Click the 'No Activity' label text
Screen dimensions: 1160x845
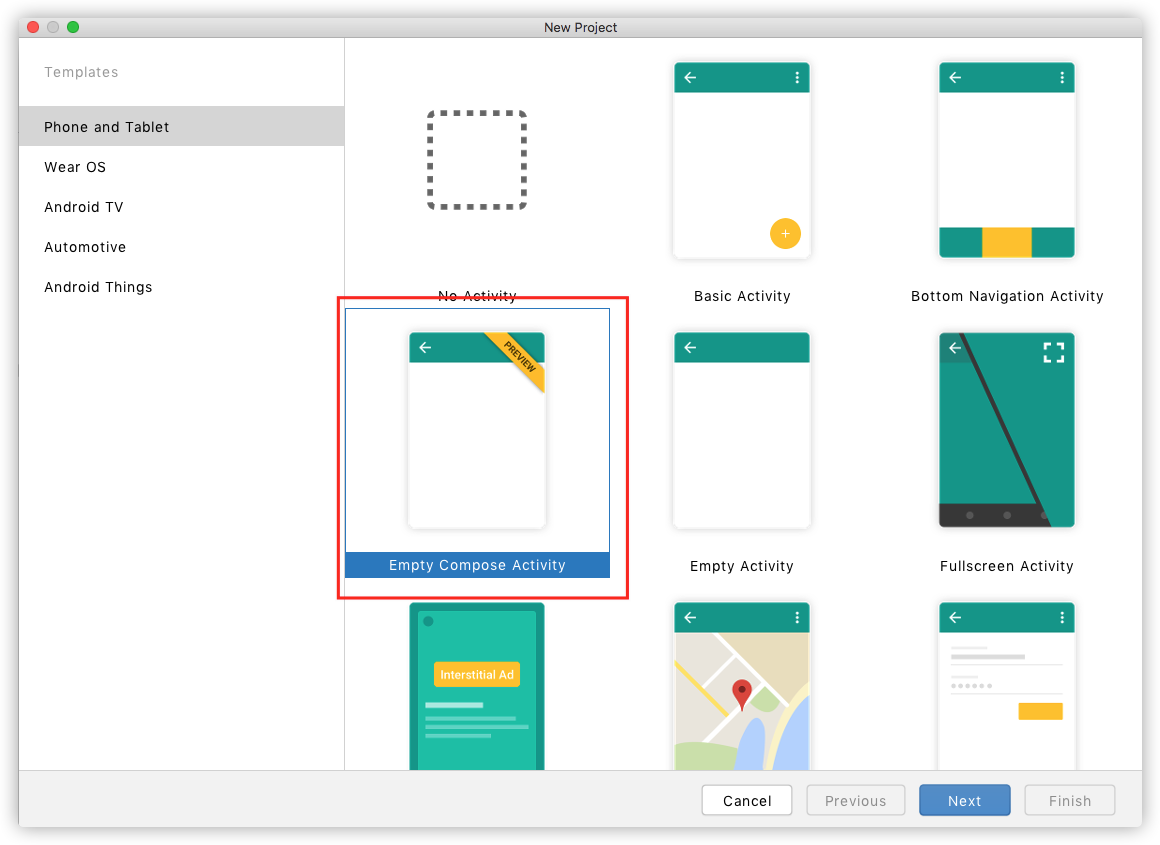pos(477,296)
